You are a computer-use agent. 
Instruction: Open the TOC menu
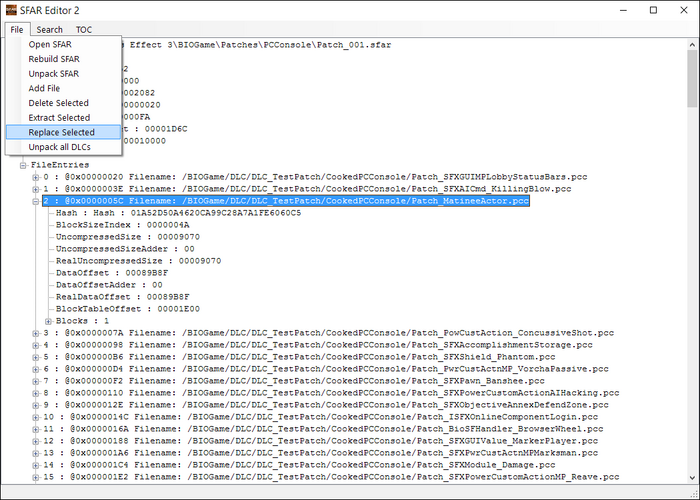click(83, 29)
